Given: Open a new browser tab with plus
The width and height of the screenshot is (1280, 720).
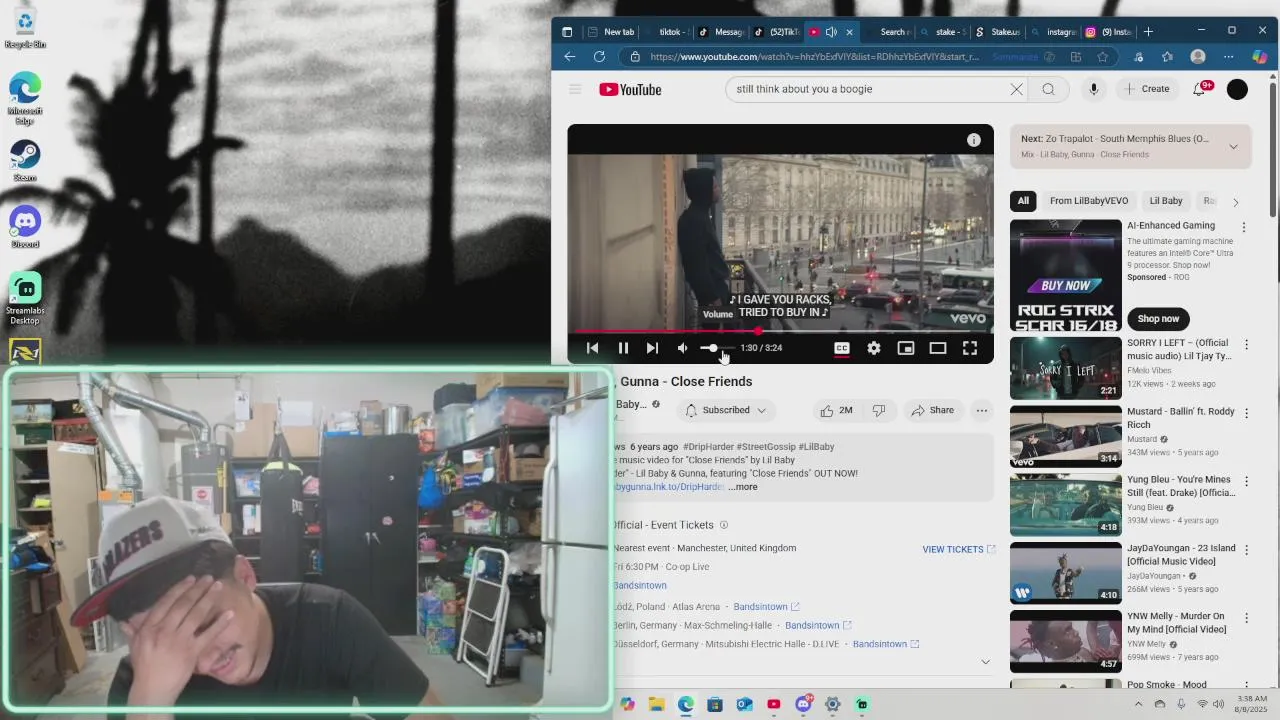Looking at the screenshot, I should click(1148, 32).
